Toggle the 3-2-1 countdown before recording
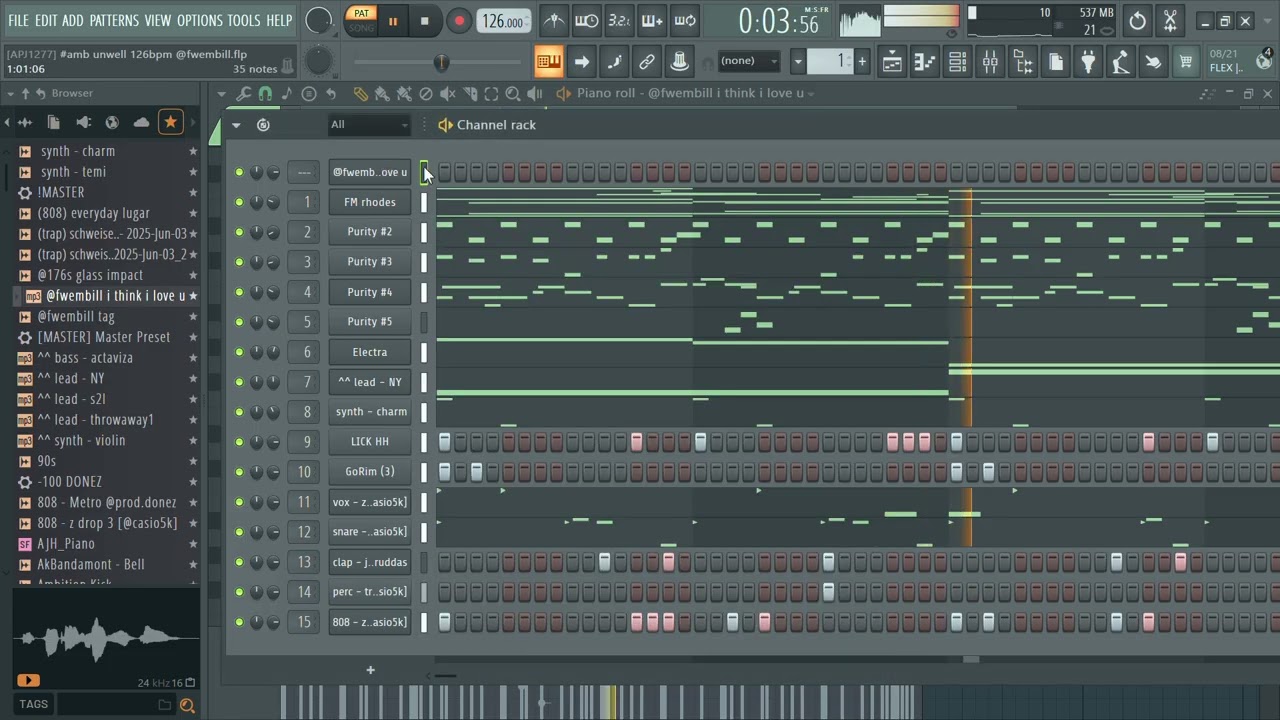 (619, 20)
